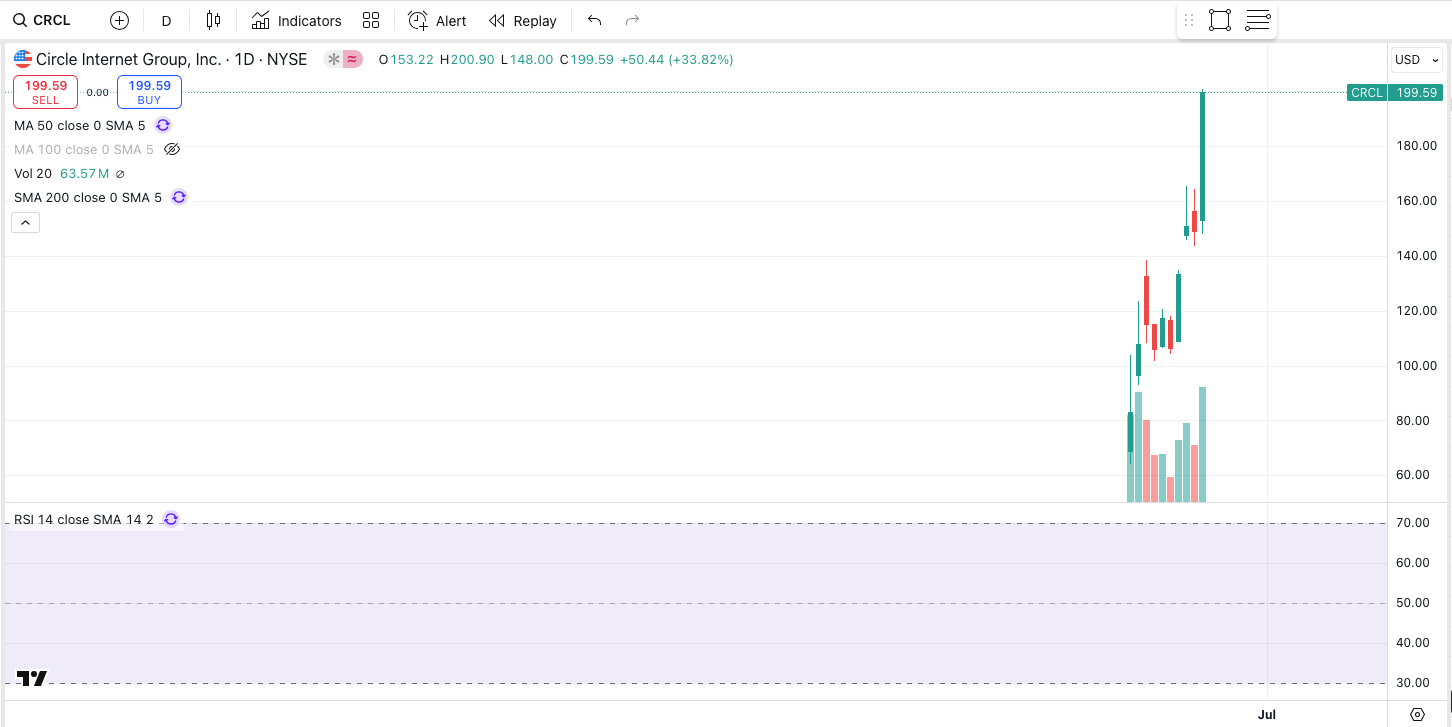Add a symbol with the plus icon
The height and width of the screenshot is (727, 1452).
point(119,20)
